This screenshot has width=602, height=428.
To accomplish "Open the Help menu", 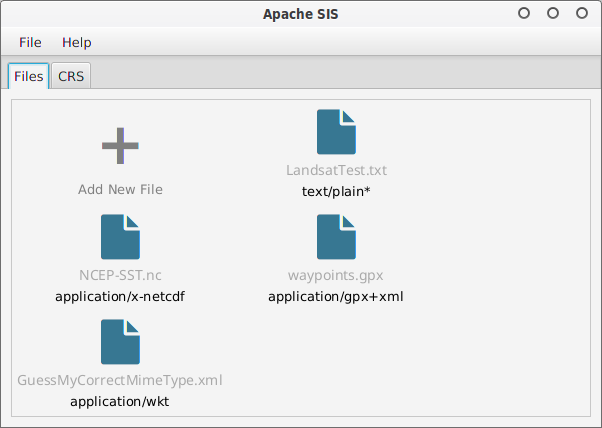I will coord(77,42).
